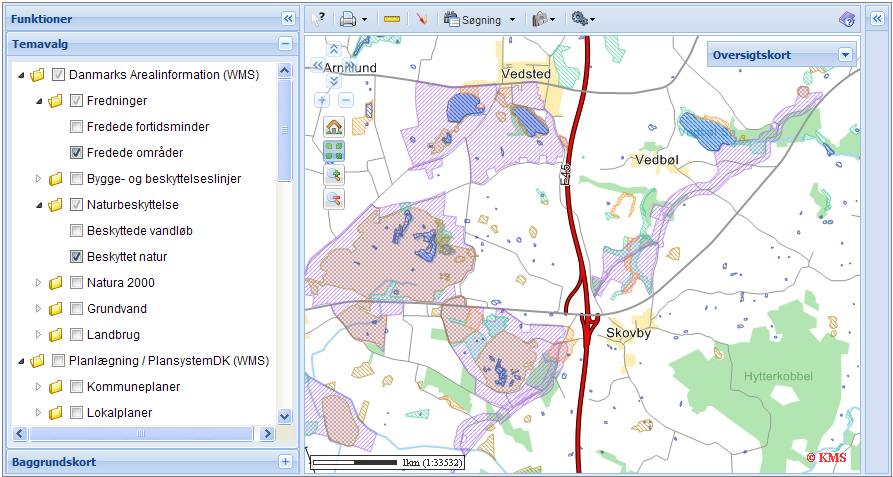Toggle Naturbeskyttelse checkbox
Viewport: 893px width, 477px height.
coord(76,204)
